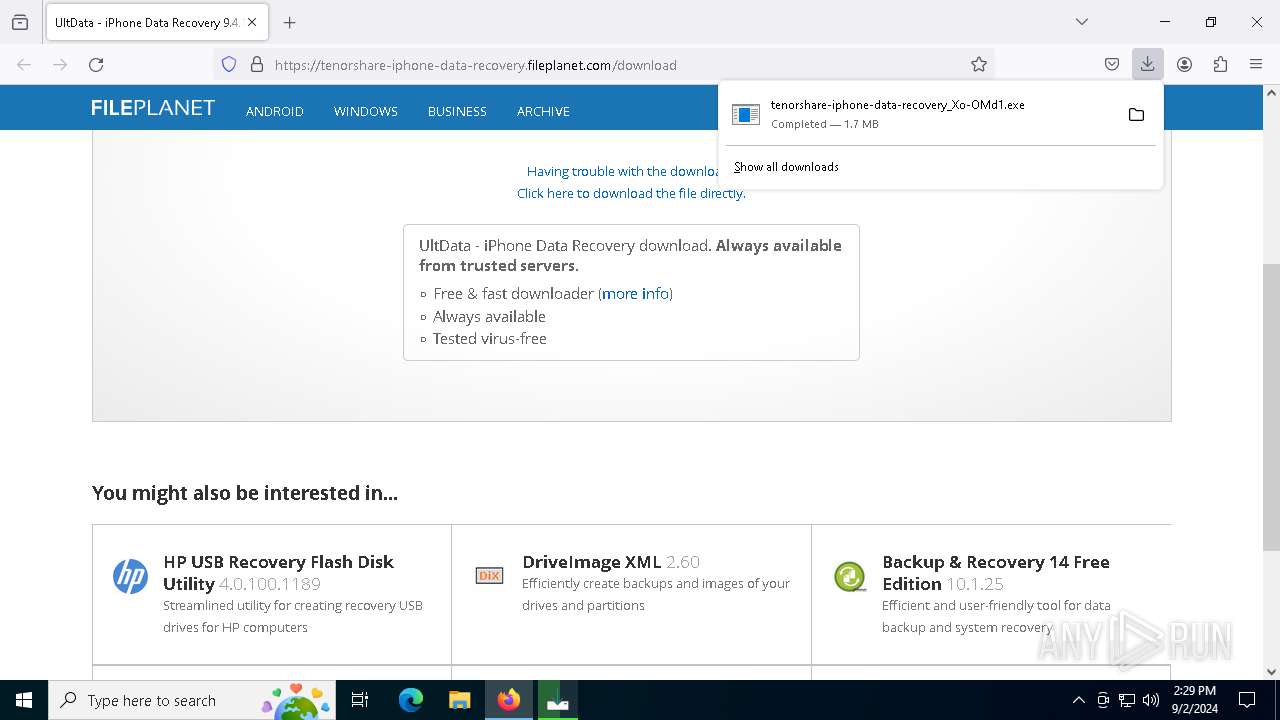
Task: Open Firefox downloads panel button
Action: point(1147,64)
